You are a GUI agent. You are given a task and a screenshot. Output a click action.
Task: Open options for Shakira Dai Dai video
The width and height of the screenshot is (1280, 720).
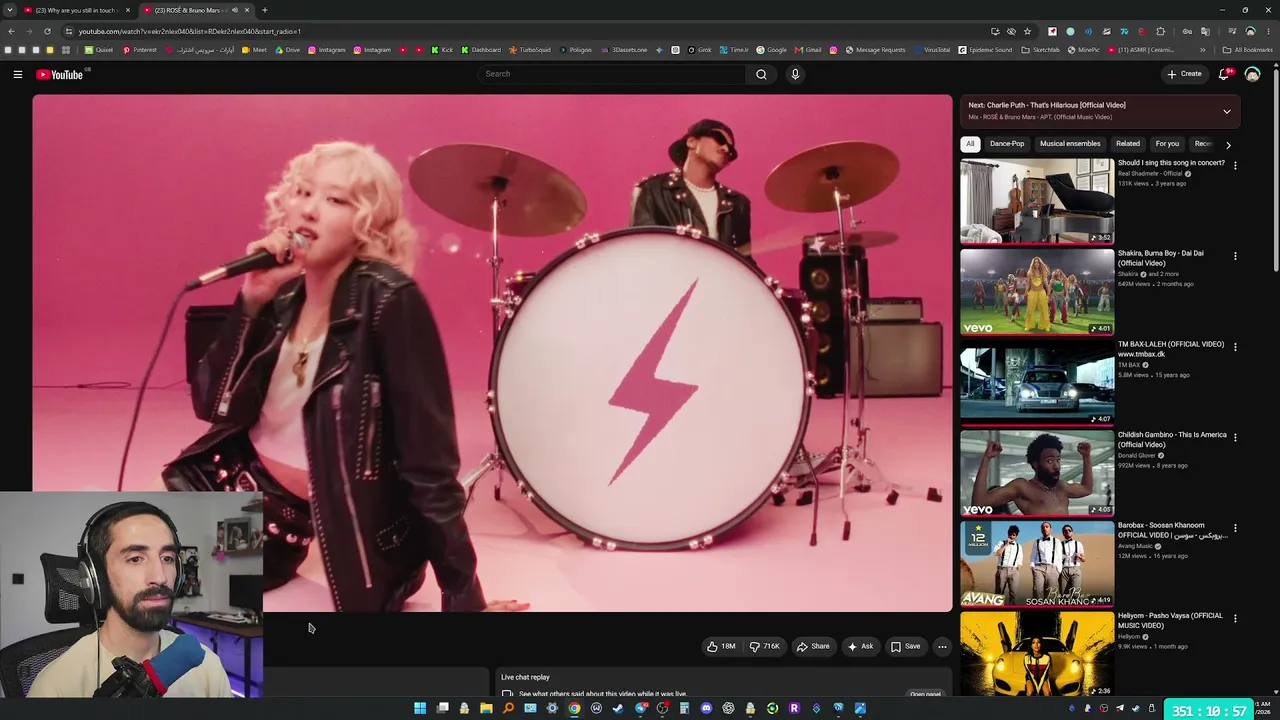[1235, 256]
